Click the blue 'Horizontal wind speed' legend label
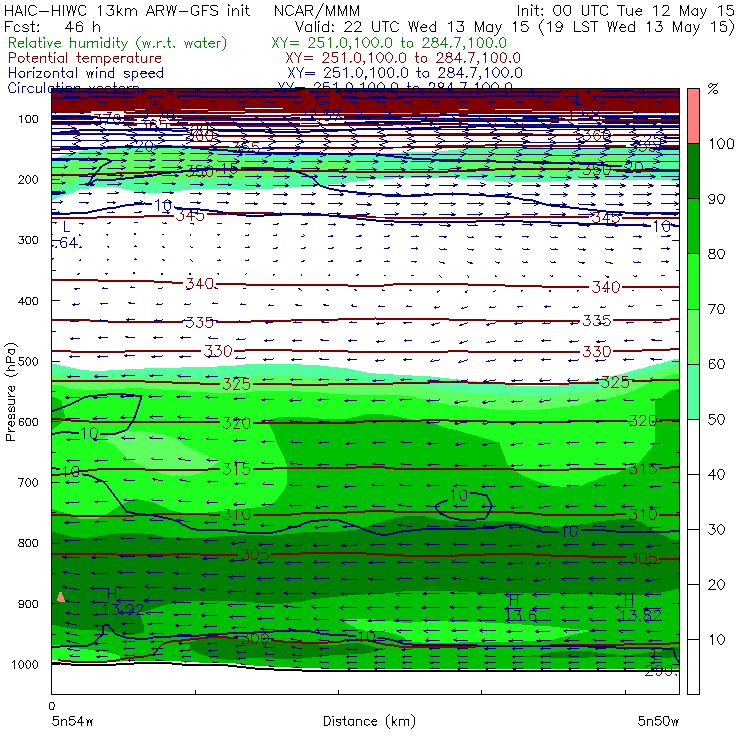 click(x=86, y=73)
